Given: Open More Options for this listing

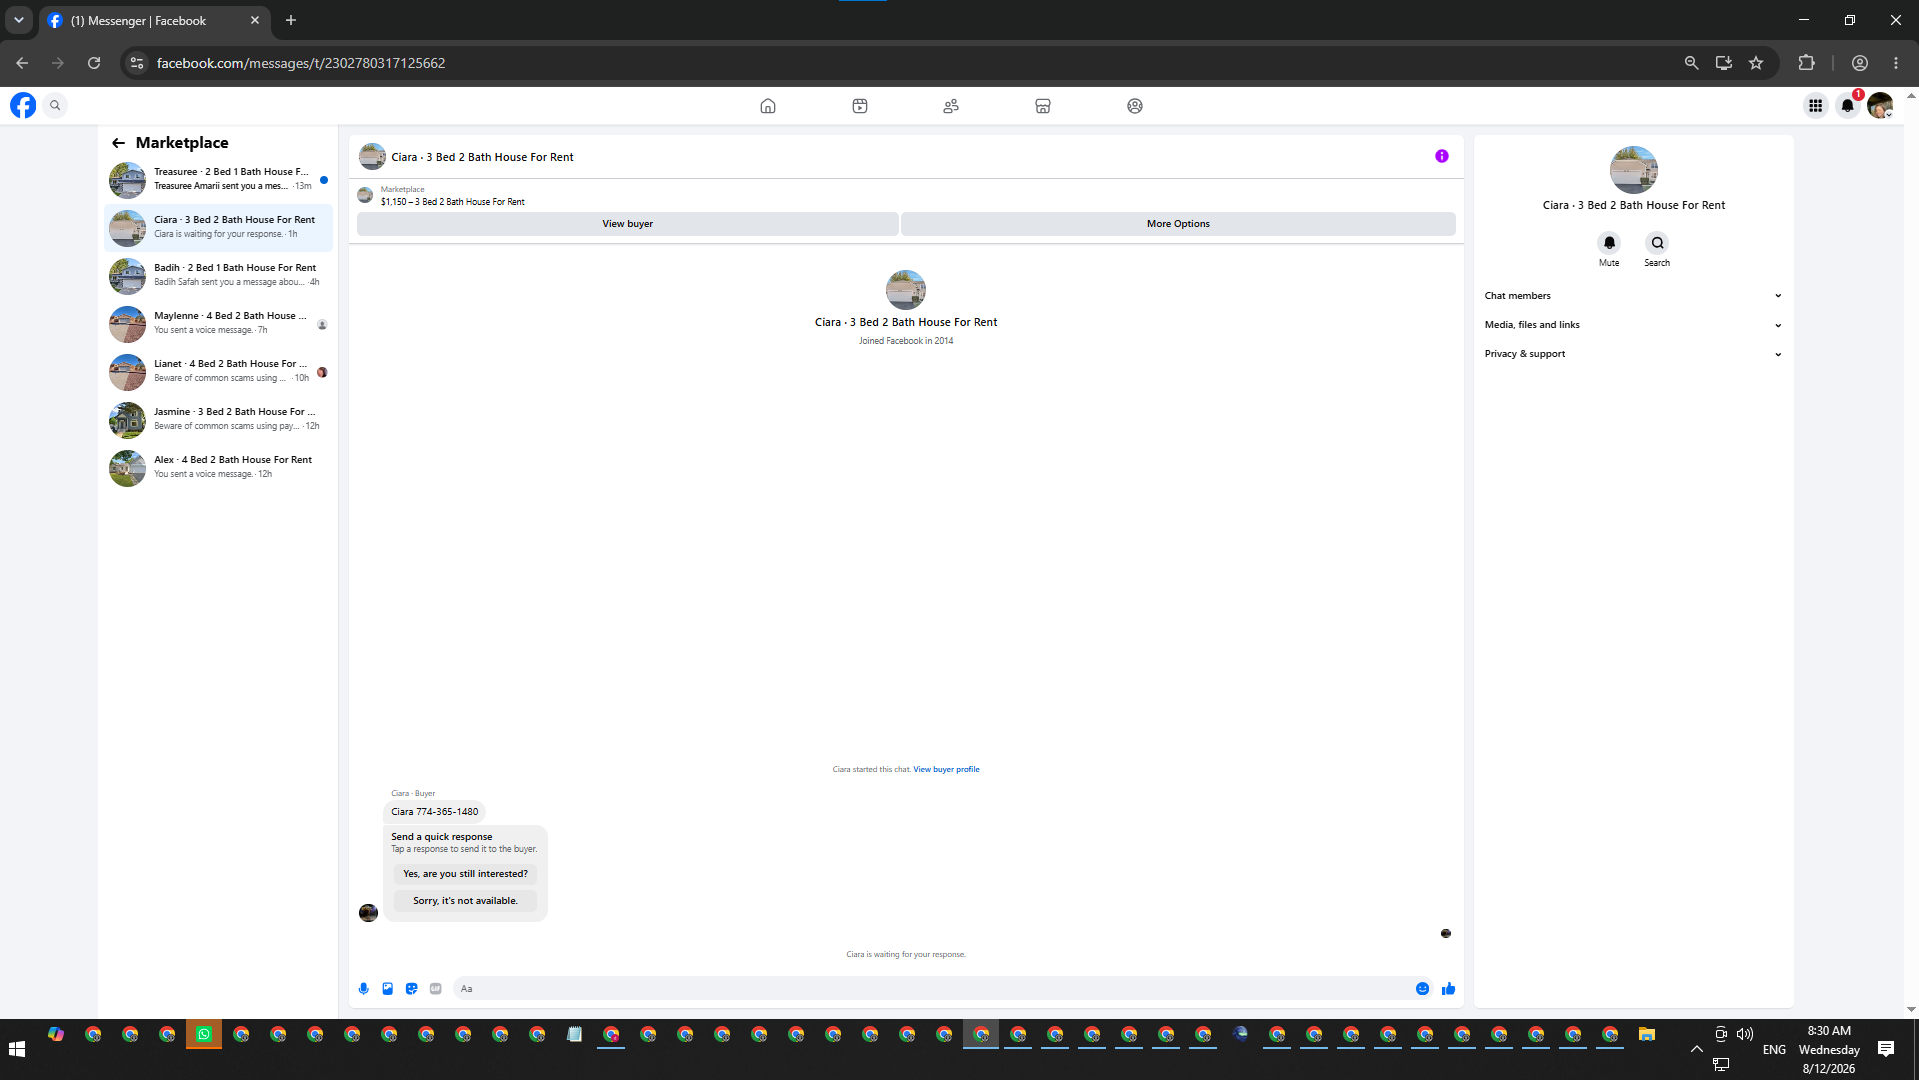Looking at the screenshot, I should click(x=1178, y=224).
